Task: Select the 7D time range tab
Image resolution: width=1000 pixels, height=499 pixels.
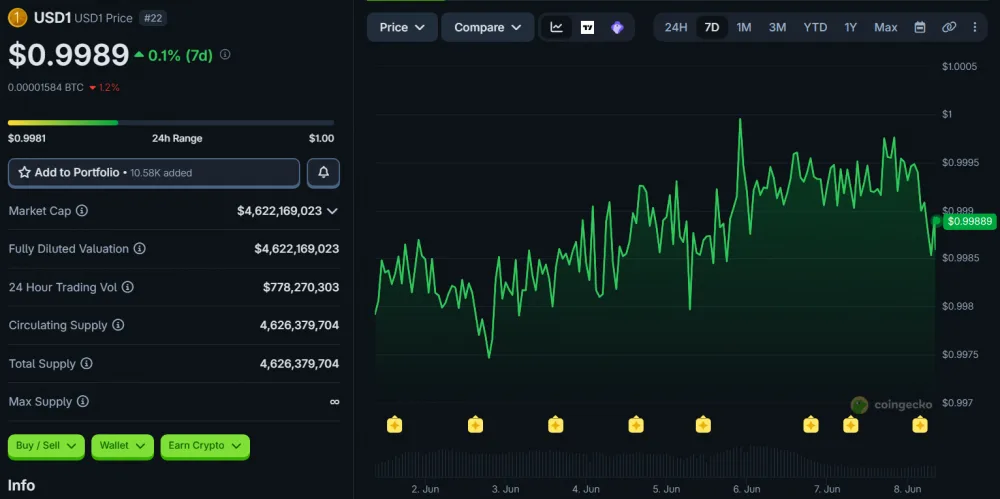Action: pyautogui.click(x=712, y=27)
